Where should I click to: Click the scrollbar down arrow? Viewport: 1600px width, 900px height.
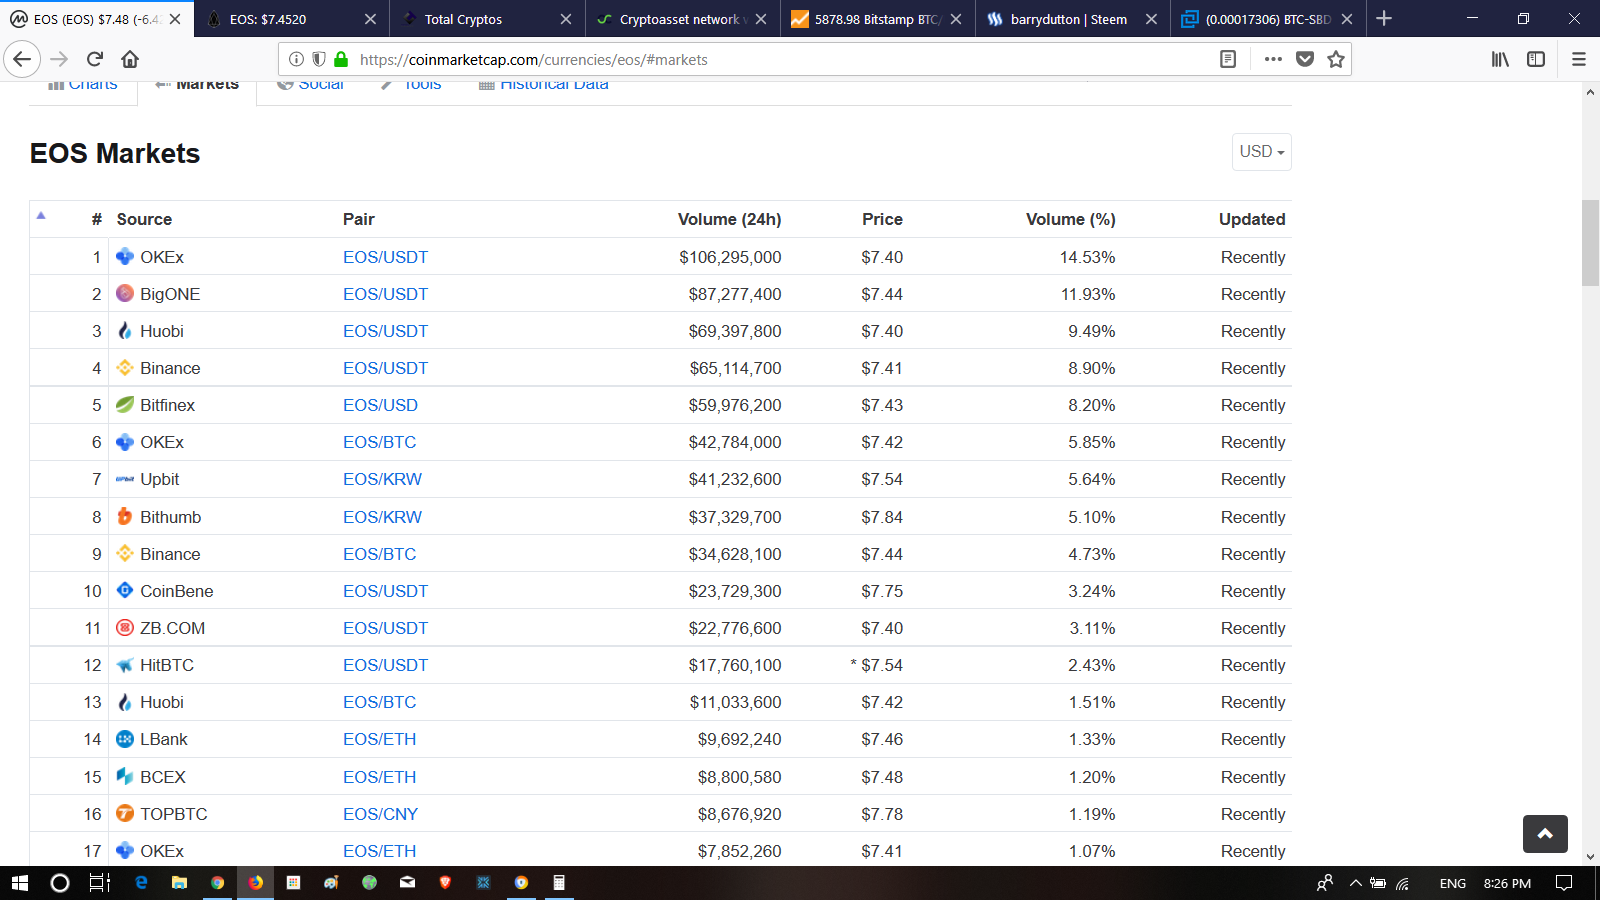[1590, 856]
